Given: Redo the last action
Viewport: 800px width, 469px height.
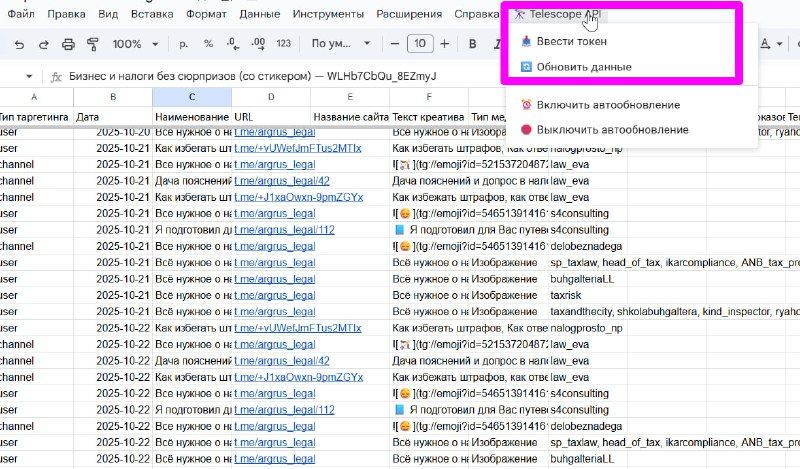Looking at the screenshot, I should (44, 44).
